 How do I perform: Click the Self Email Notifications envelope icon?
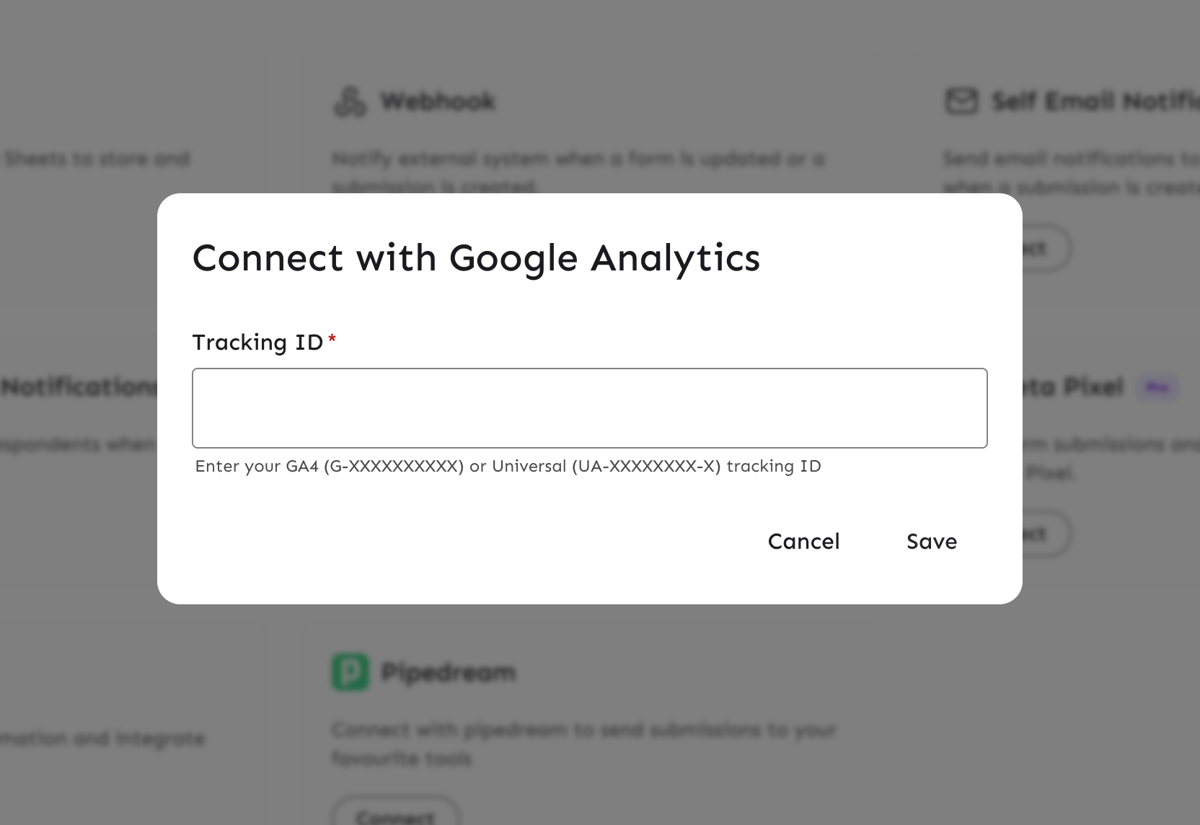961,101
